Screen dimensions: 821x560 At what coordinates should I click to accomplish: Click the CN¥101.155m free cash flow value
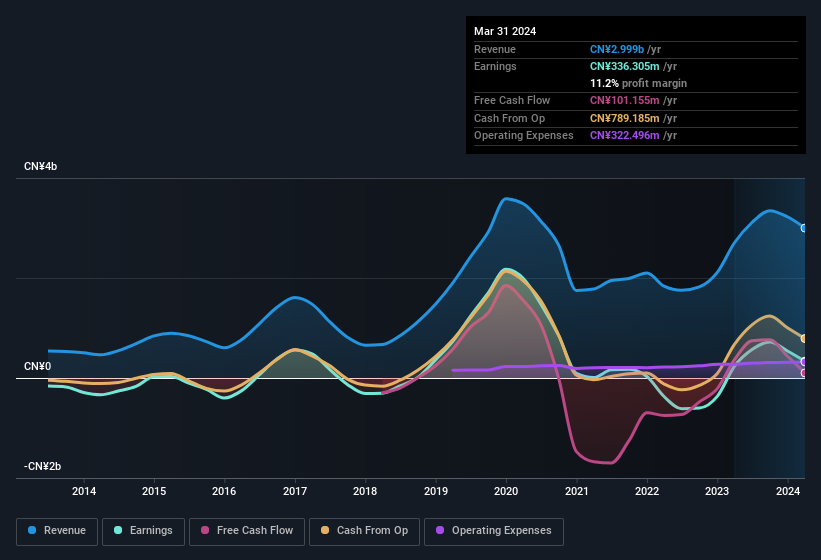(x=625, y=100)
